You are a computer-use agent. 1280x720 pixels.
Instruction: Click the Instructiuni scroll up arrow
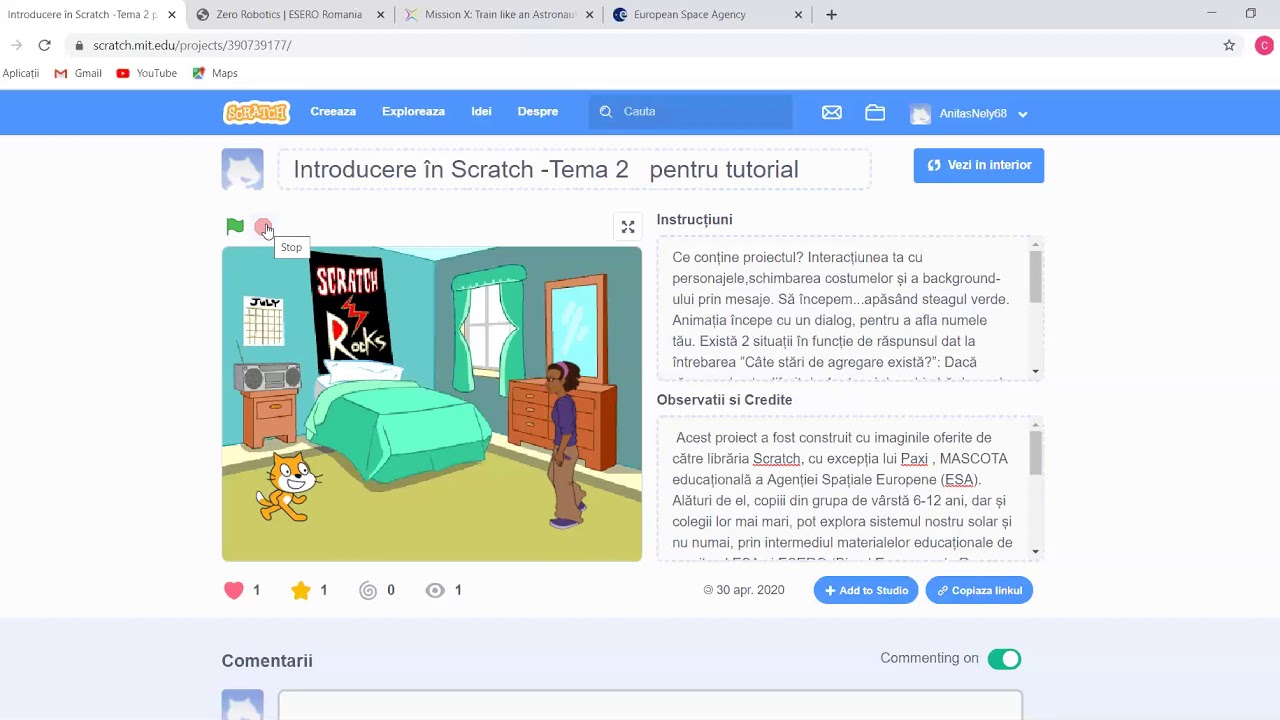pos(1035,244)
